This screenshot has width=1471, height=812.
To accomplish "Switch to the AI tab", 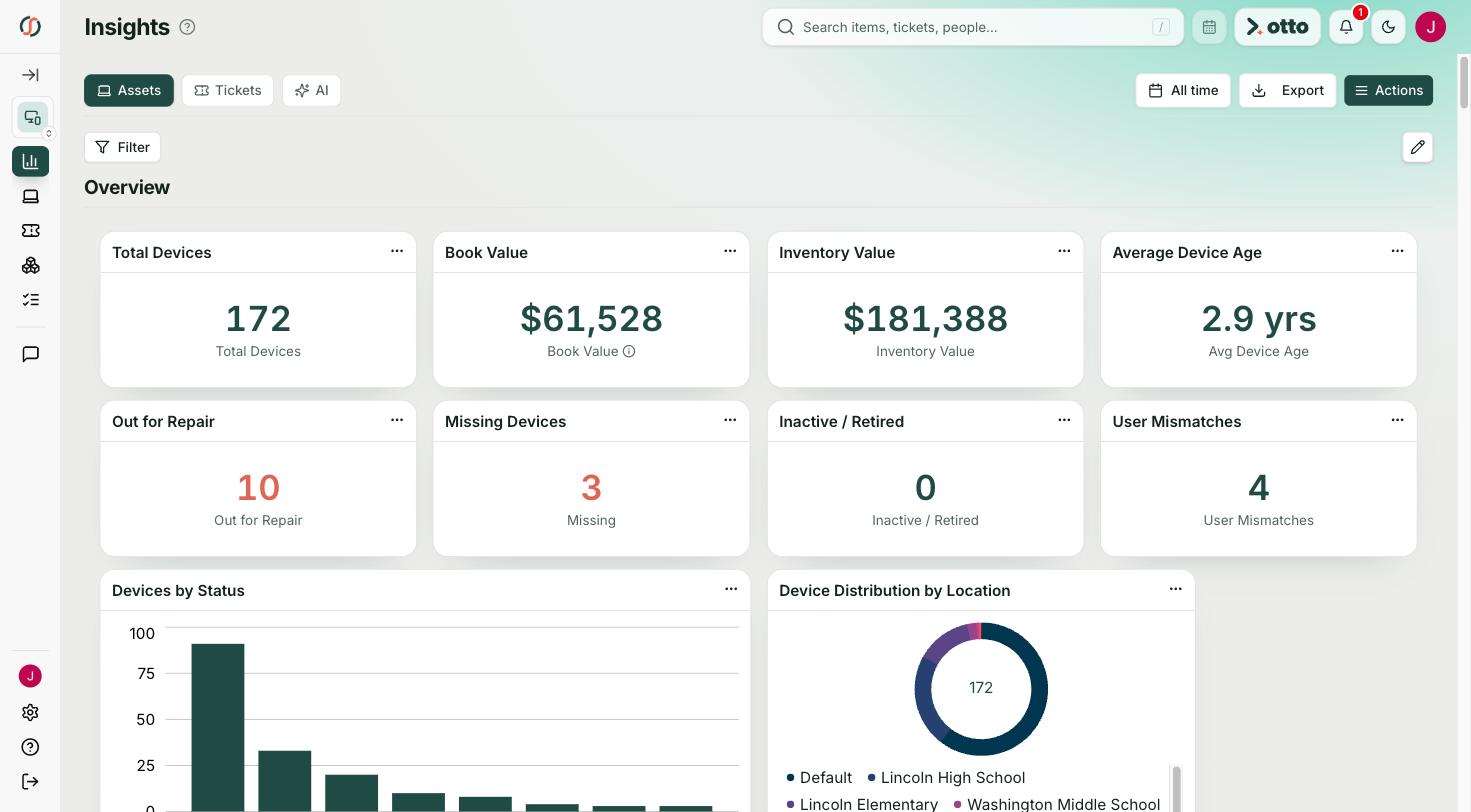I will [311, 90].
